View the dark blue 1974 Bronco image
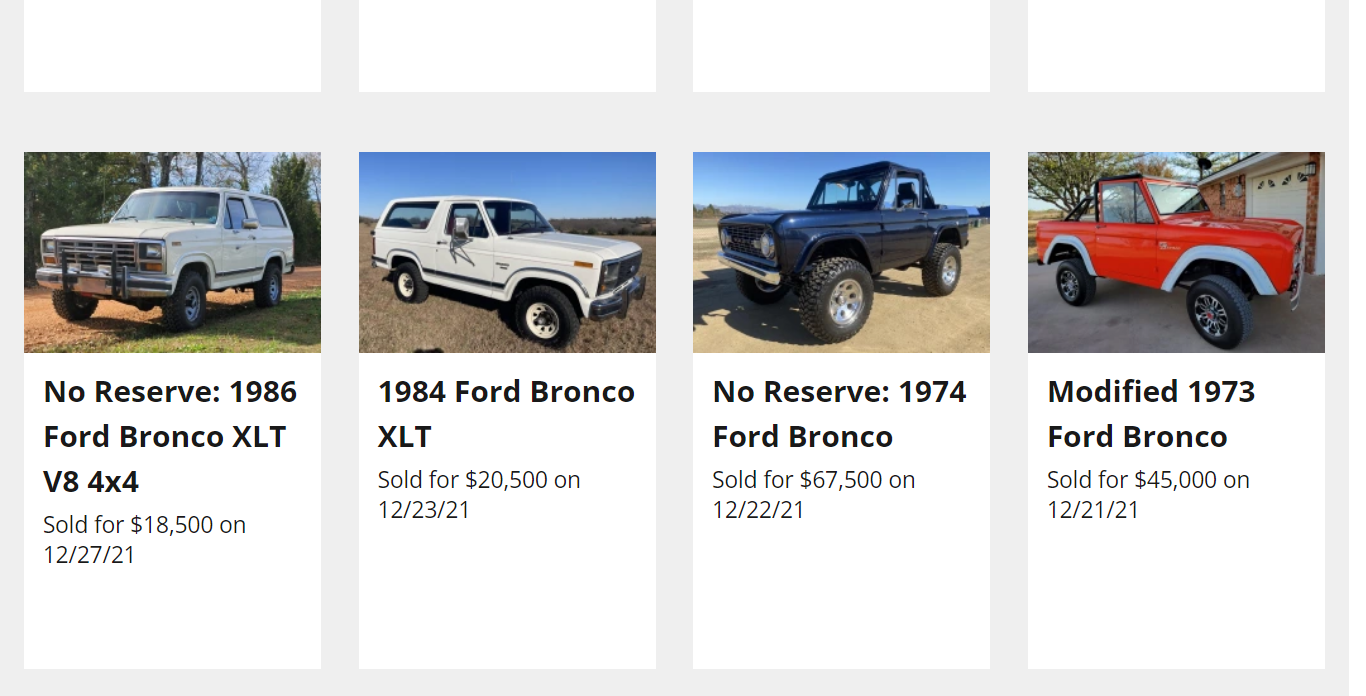 point(841,252)
